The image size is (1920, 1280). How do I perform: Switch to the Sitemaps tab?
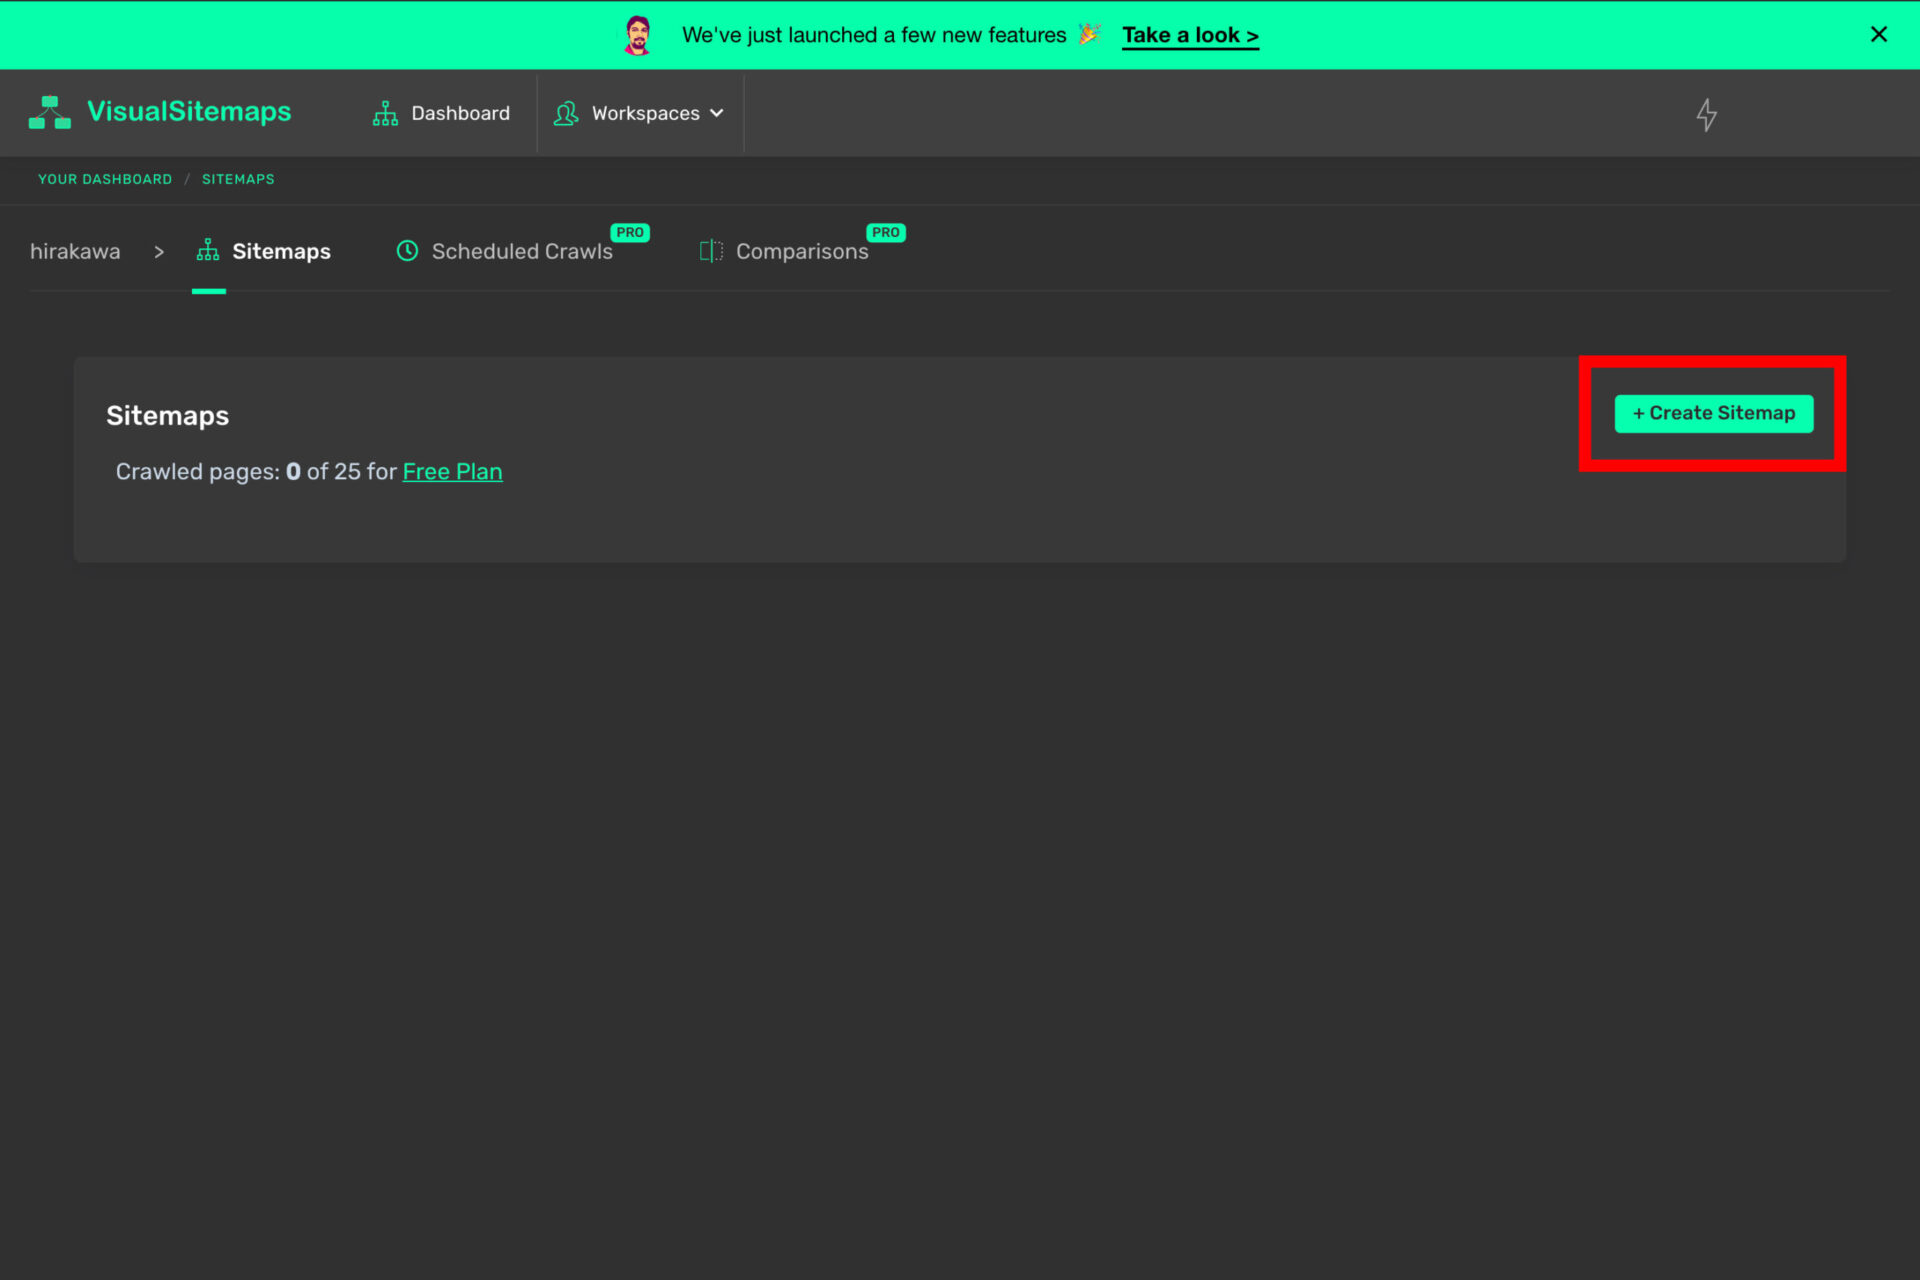pos(264,251)
